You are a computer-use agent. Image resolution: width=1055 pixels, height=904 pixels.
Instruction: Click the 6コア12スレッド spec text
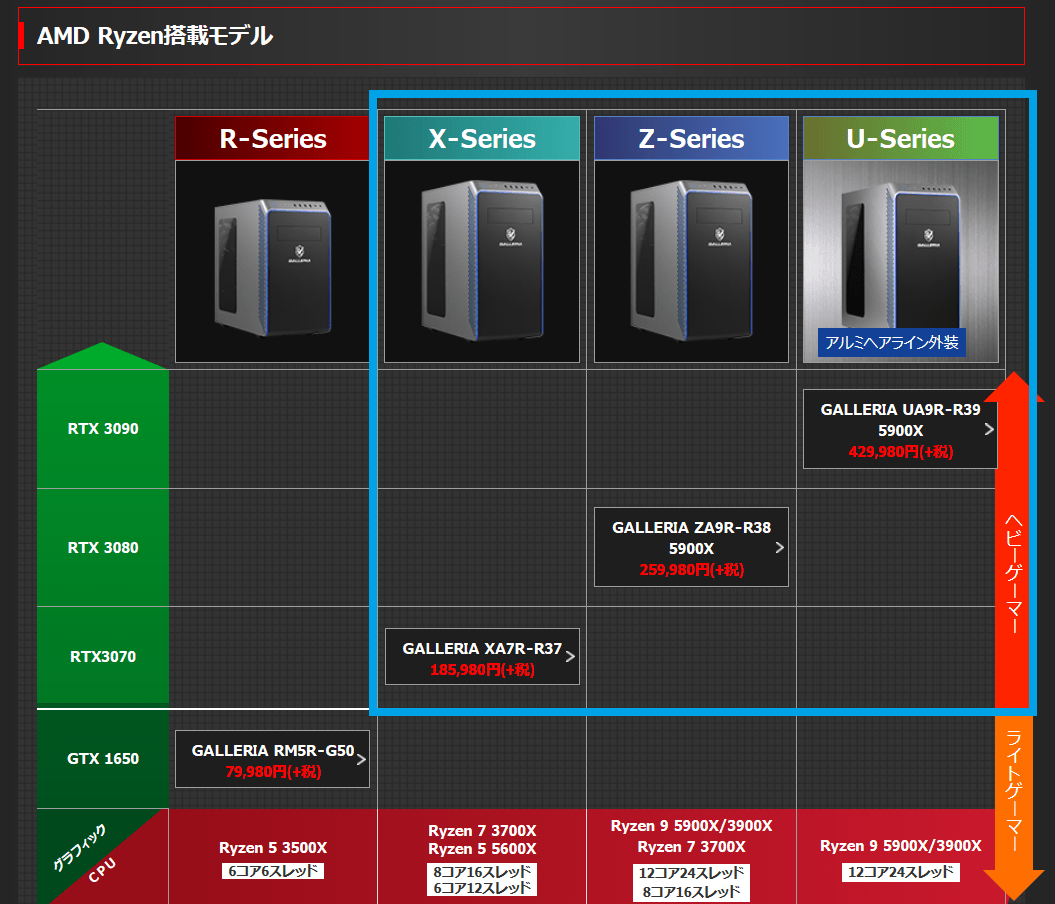click(x=482, y=888)
